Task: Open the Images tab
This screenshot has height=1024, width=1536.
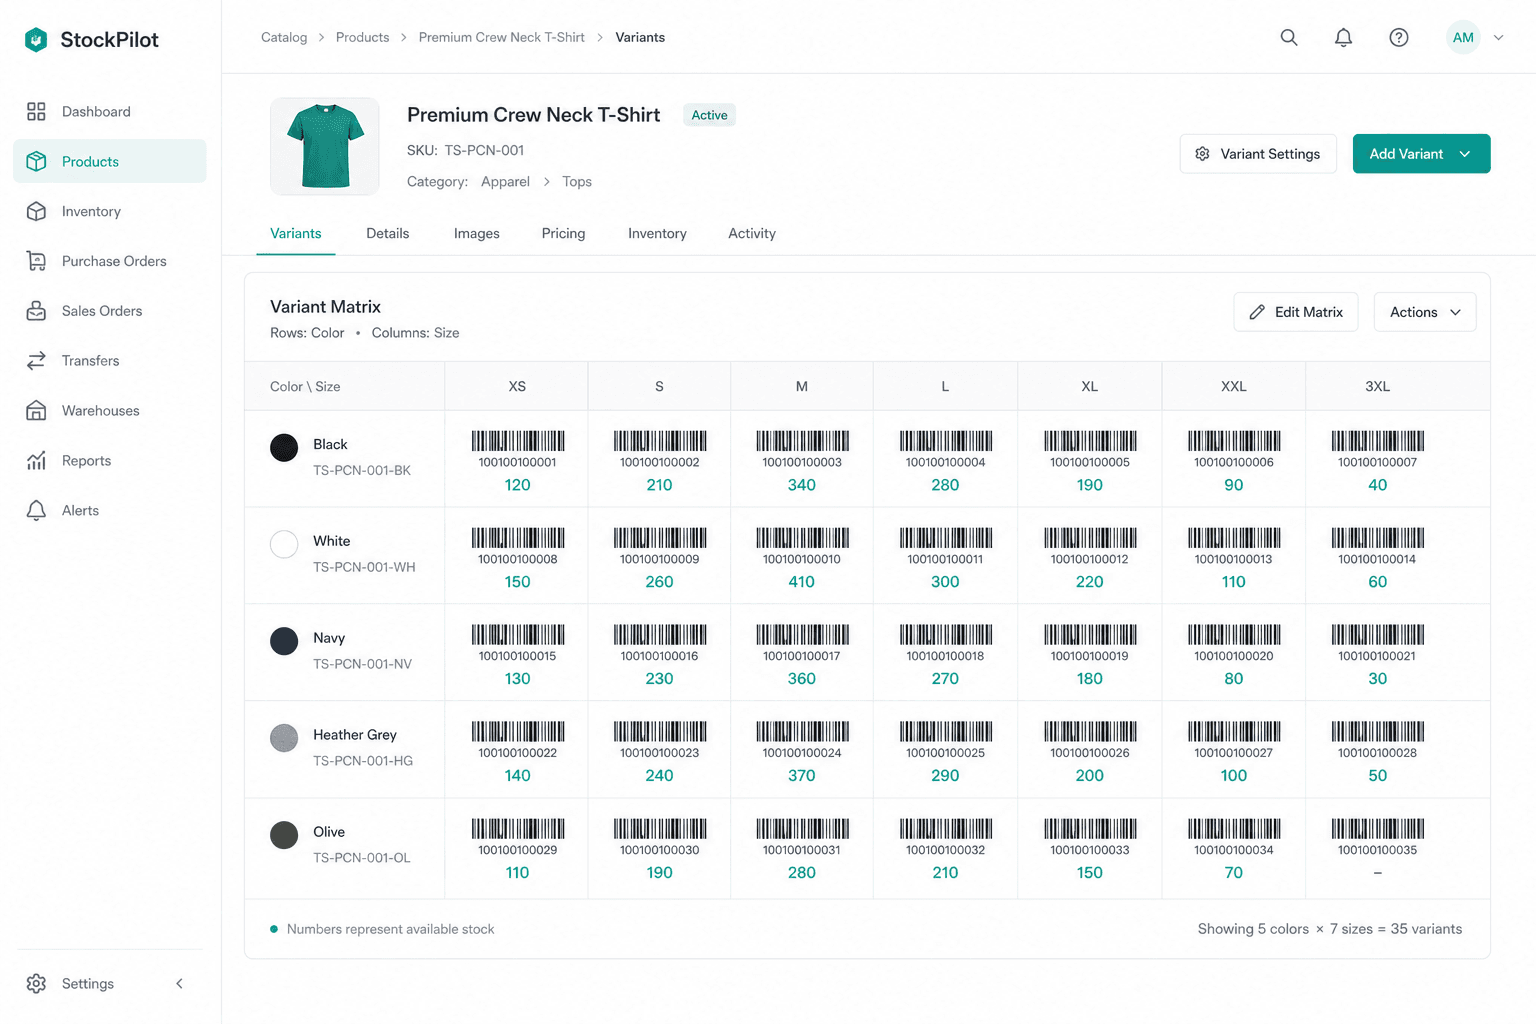Action: 477,233
